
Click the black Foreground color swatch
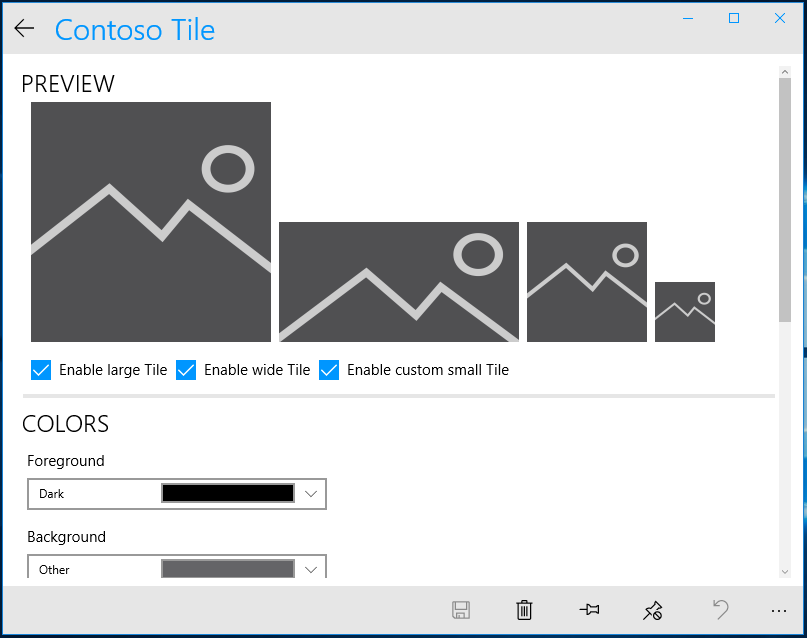click(x=228, y=493)
